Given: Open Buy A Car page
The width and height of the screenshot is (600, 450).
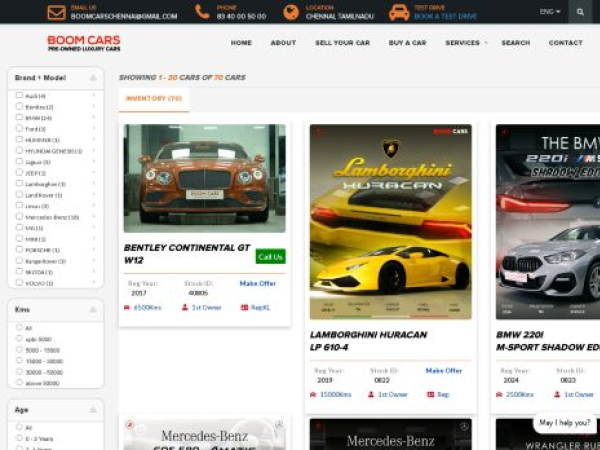Looking at the screenshot, I should [x=408, y=43].
